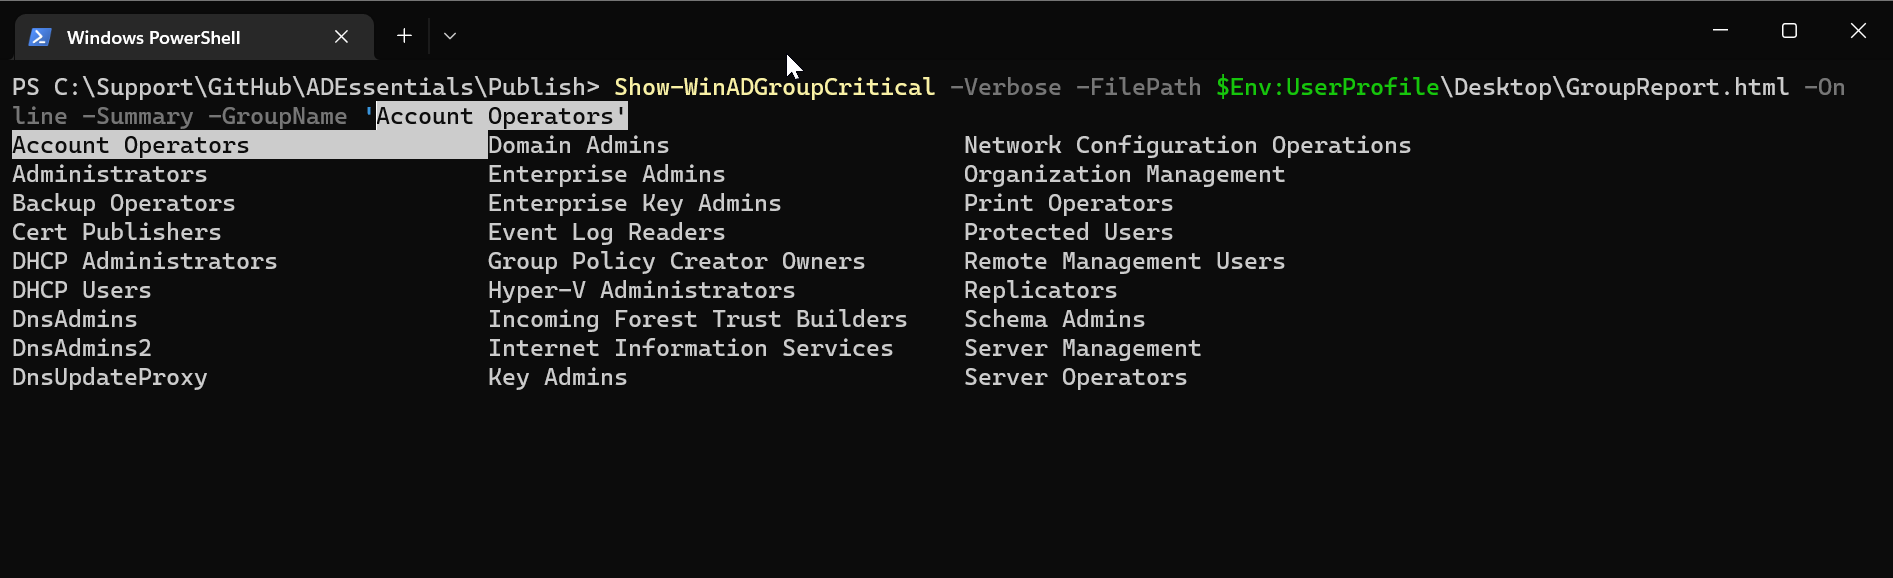Close the terminal window
Image resolution: width=1893 pixels, height=578 pixels.
1858,31
